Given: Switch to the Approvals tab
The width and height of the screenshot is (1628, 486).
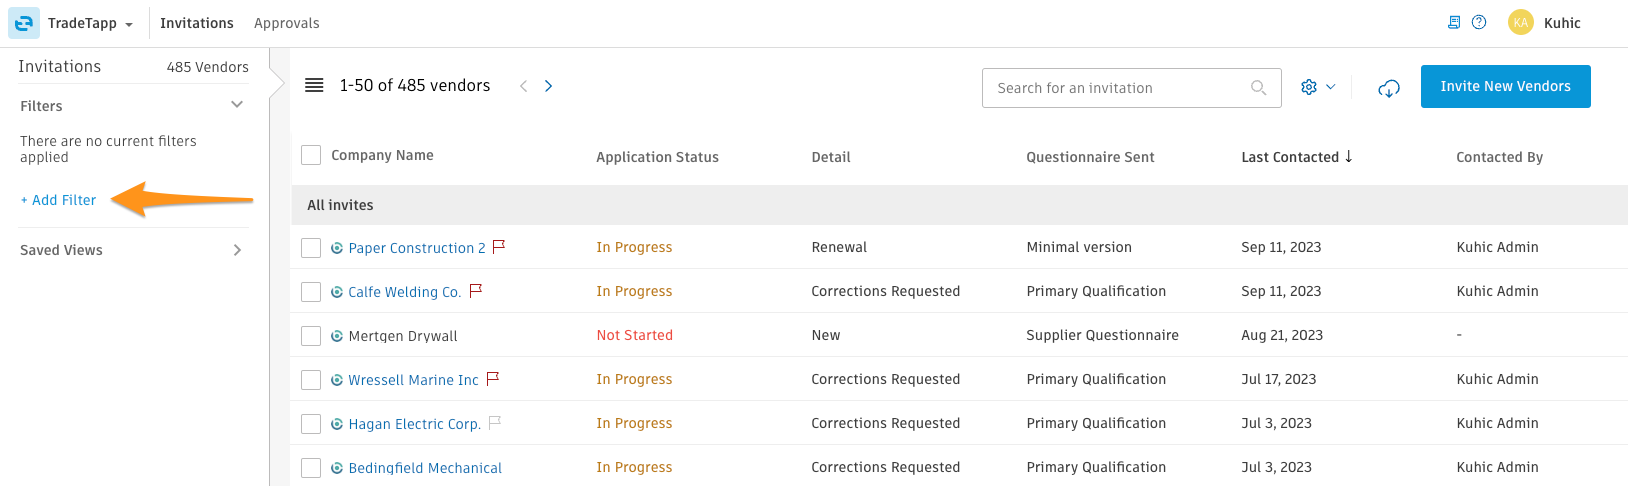Looking at the screenshot, I should tap(287, 23).
